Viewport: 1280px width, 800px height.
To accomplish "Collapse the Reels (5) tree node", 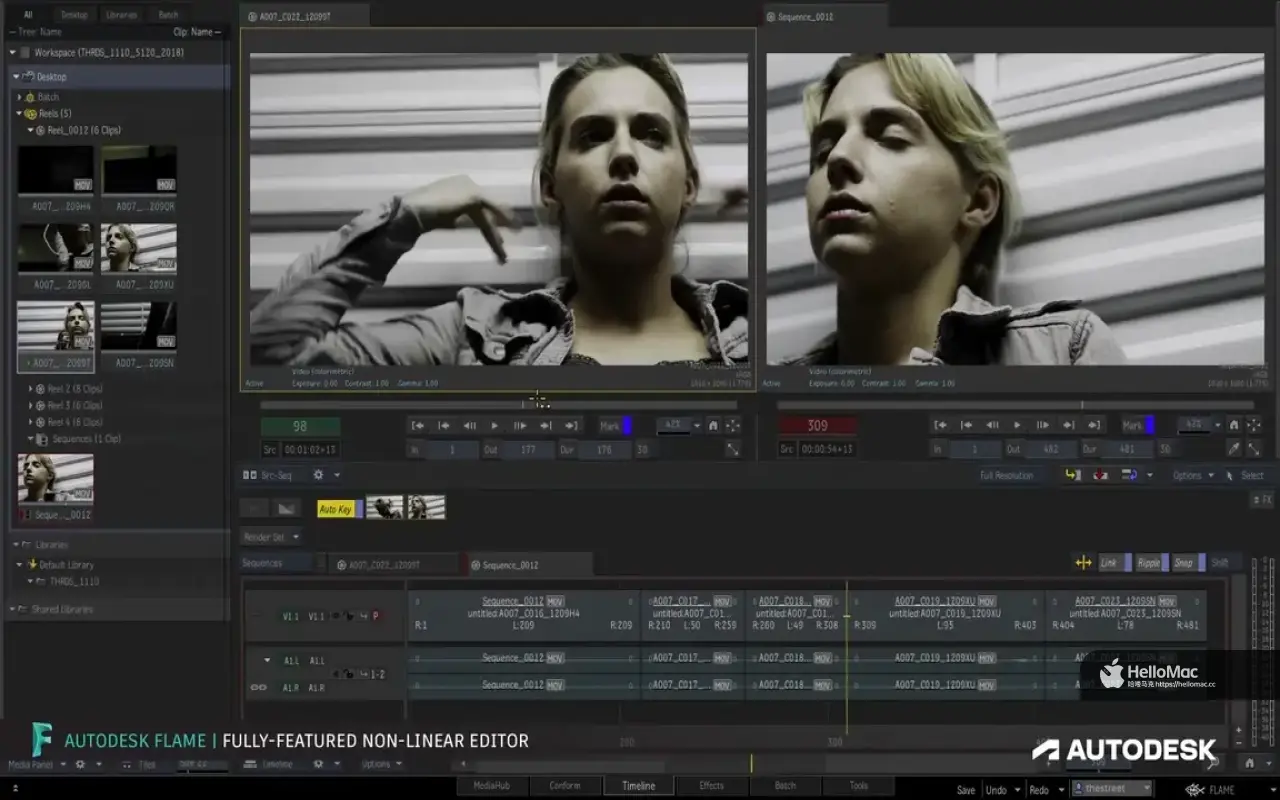I will pos(19,113).
